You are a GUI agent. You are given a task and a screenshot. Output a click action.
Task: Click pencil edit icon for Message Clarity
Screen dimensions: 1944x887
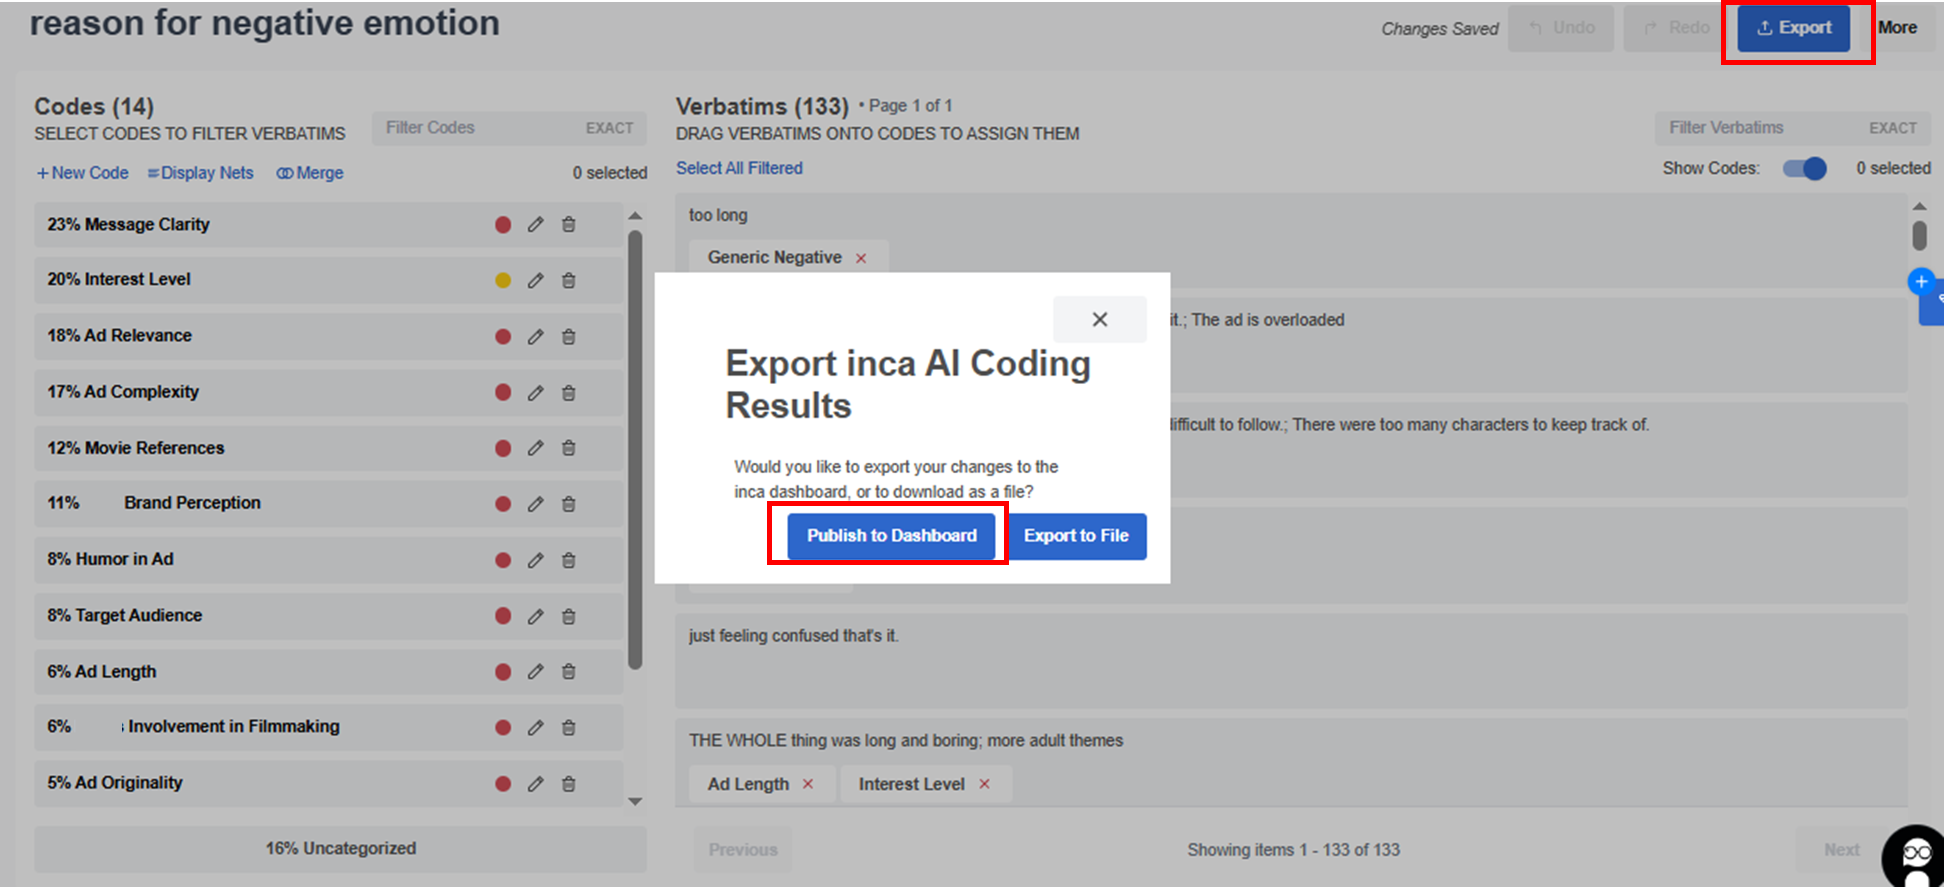[536, 225]
